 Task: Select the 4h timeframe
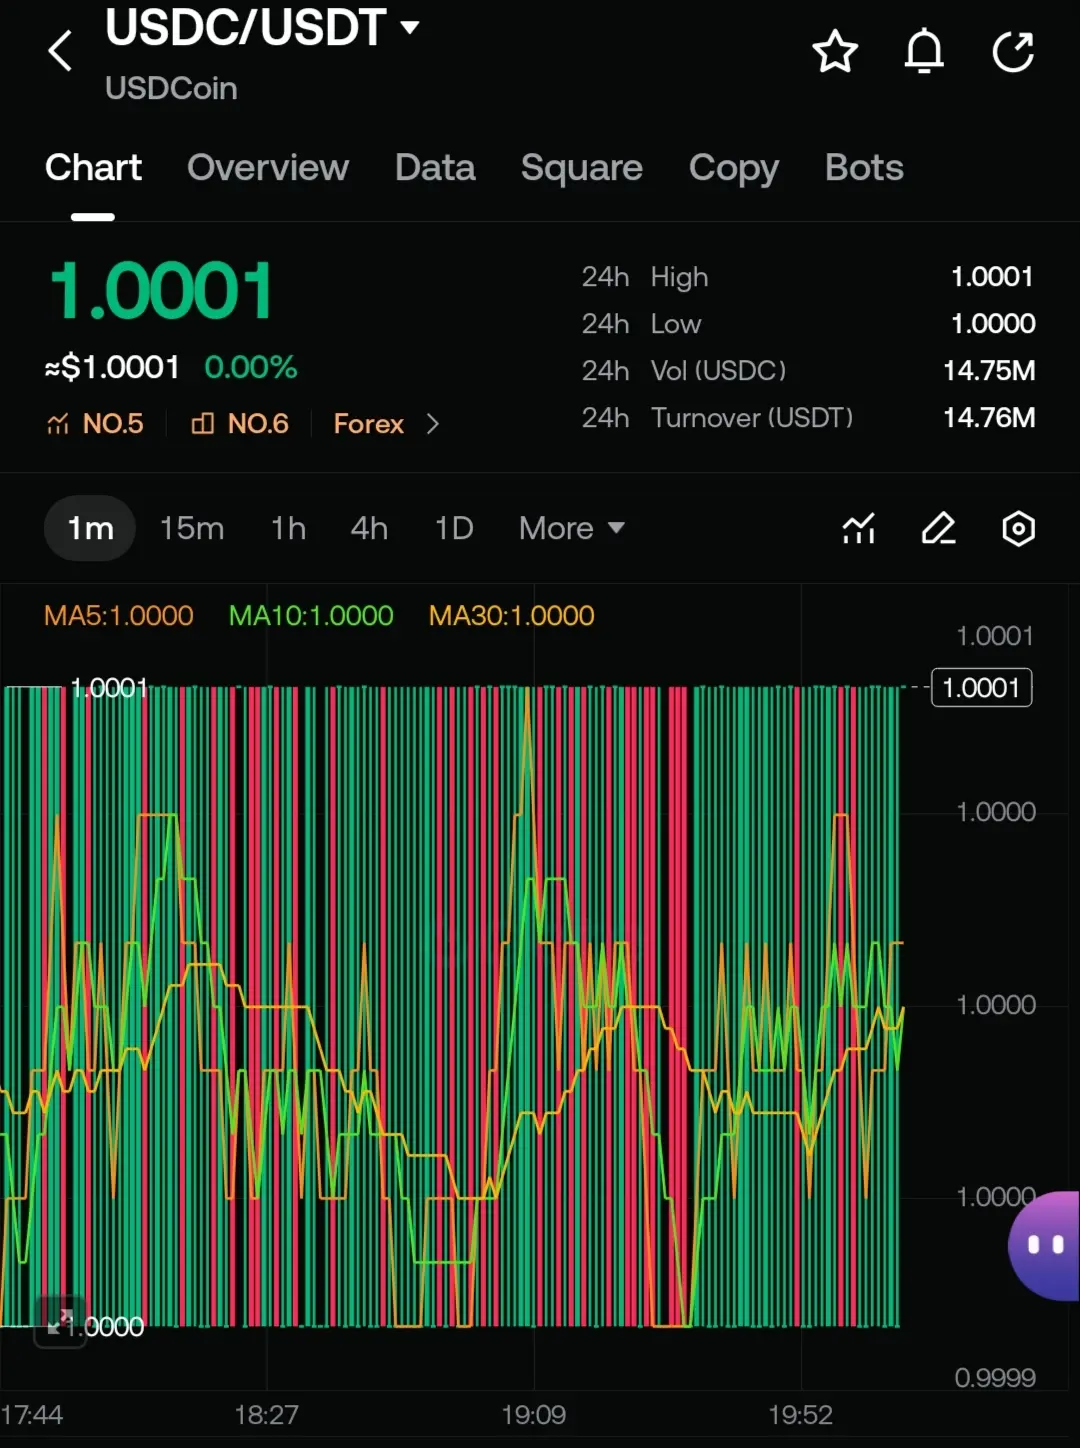(x=369, y=528)
